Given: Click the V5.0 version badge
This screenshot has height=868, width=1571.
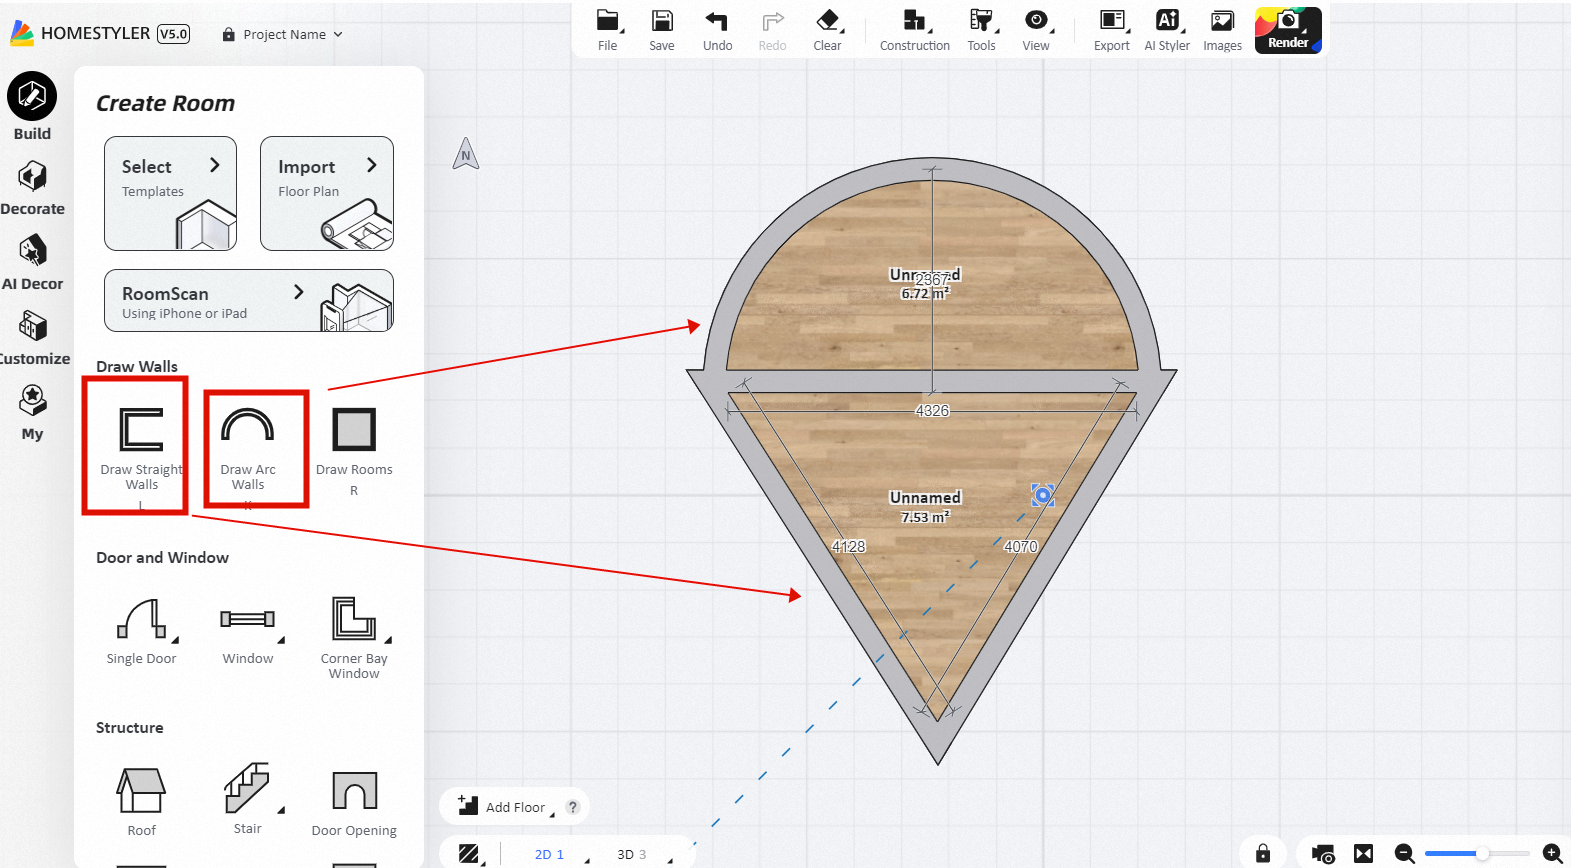Looking at the screenshot, I should (x=174, y=33).
